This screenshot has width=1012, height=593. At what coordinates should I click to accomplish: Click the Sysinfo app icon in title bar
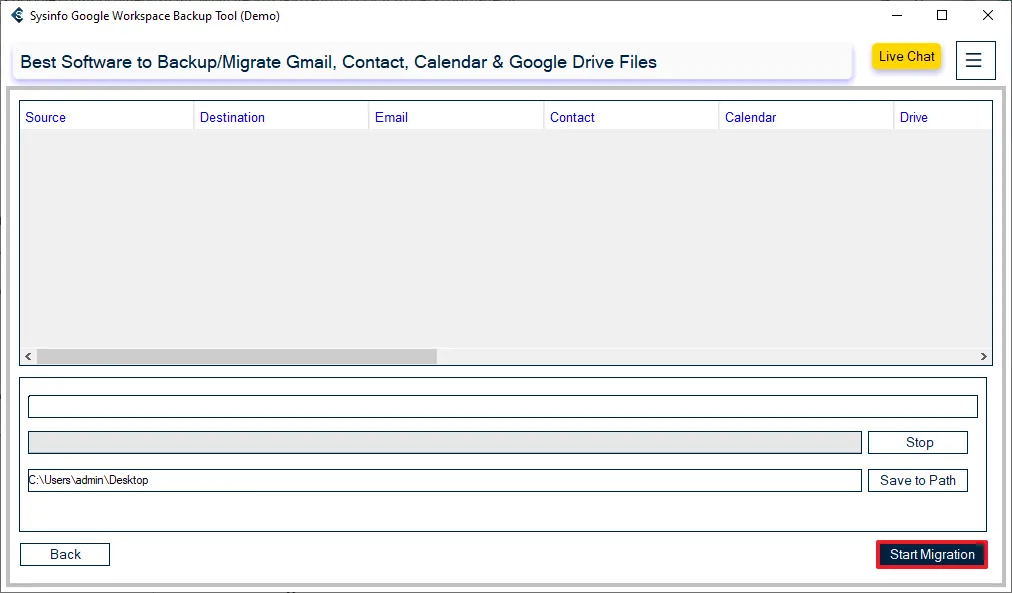click(17, 16)
